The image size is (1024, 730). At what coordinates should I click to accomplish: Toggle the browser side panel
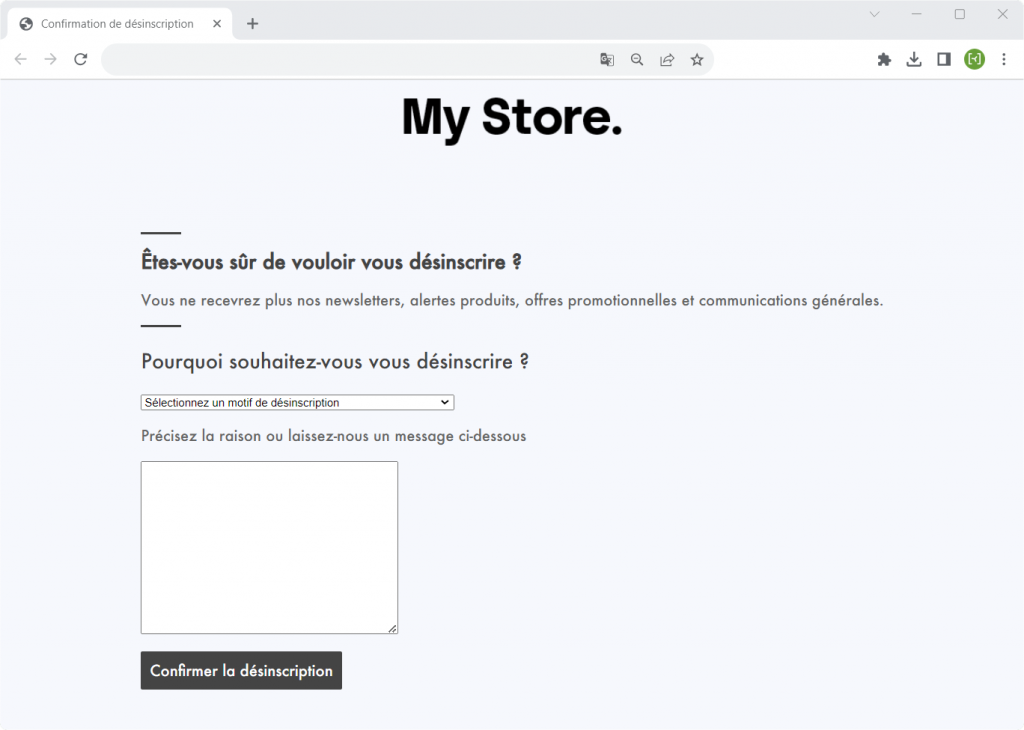pos(944,60)
